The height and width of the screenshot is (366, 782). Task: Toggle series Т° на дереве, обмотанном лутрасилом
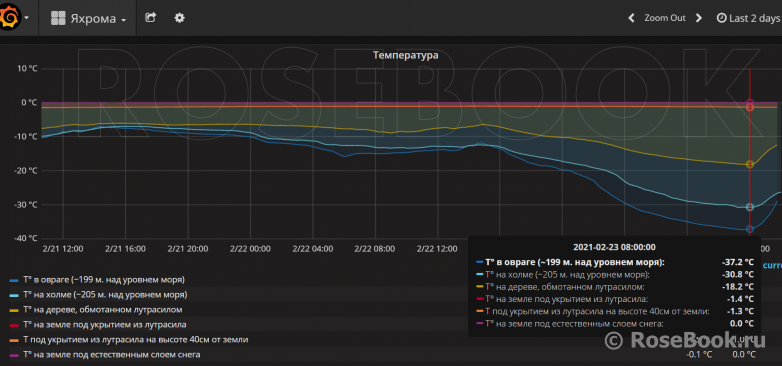[x=102, y=310]
